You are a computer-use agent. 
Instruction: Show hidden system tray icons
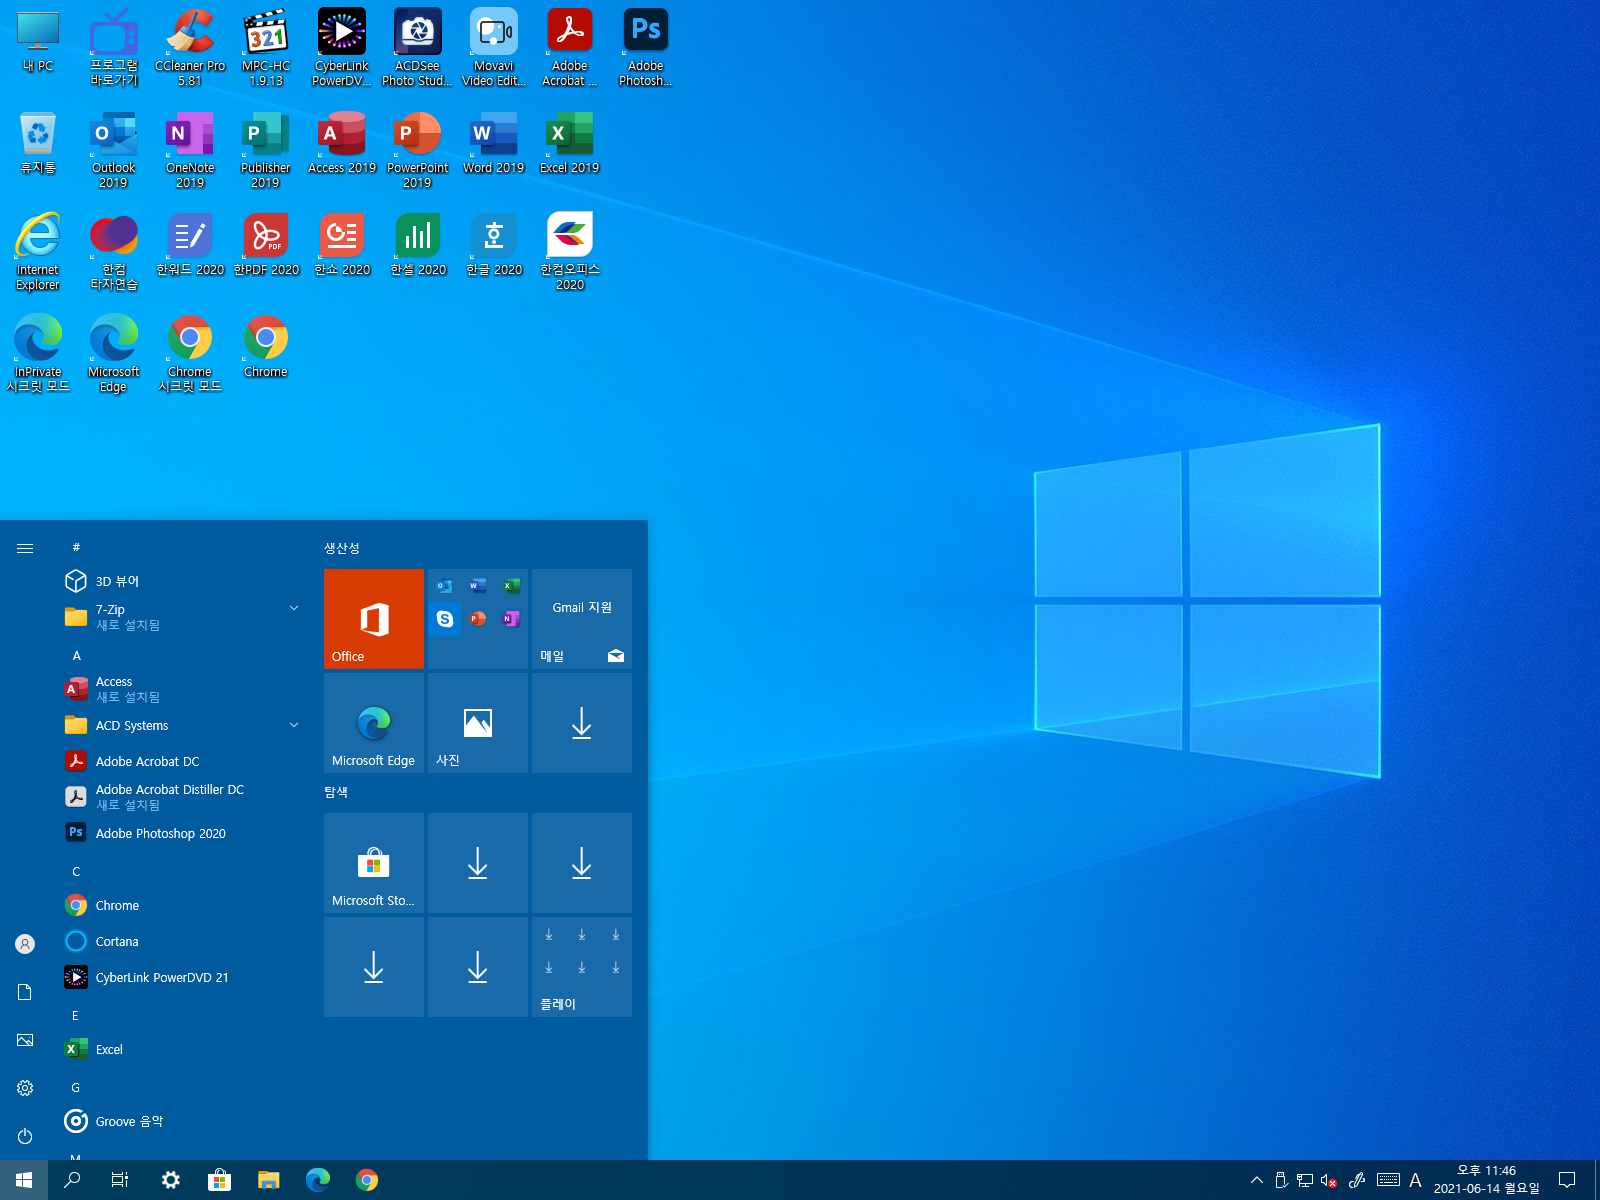click(1257, 1180)
